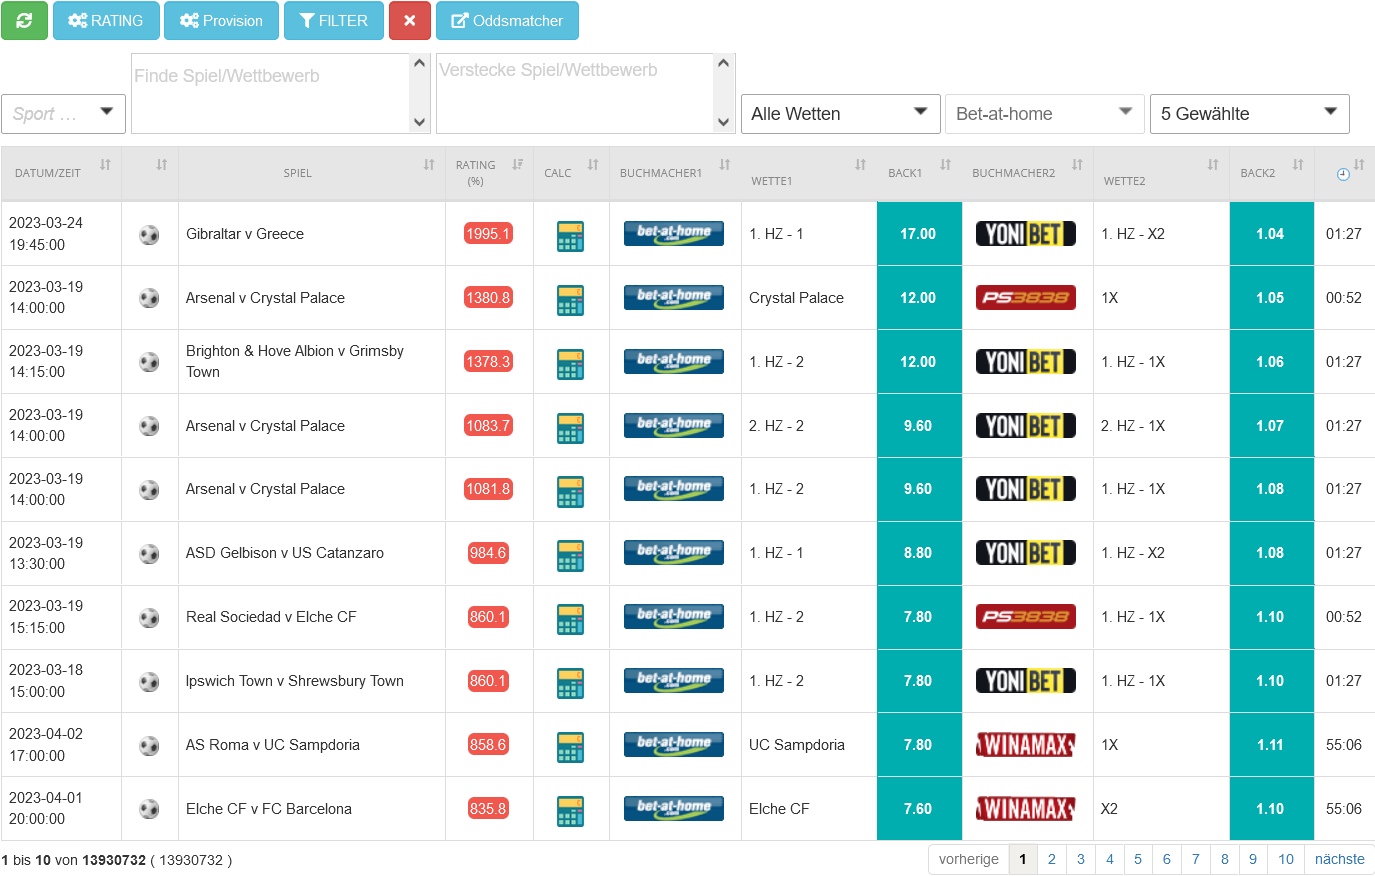Go to page 10
1375x876 pixels.
click(1286, 859)
